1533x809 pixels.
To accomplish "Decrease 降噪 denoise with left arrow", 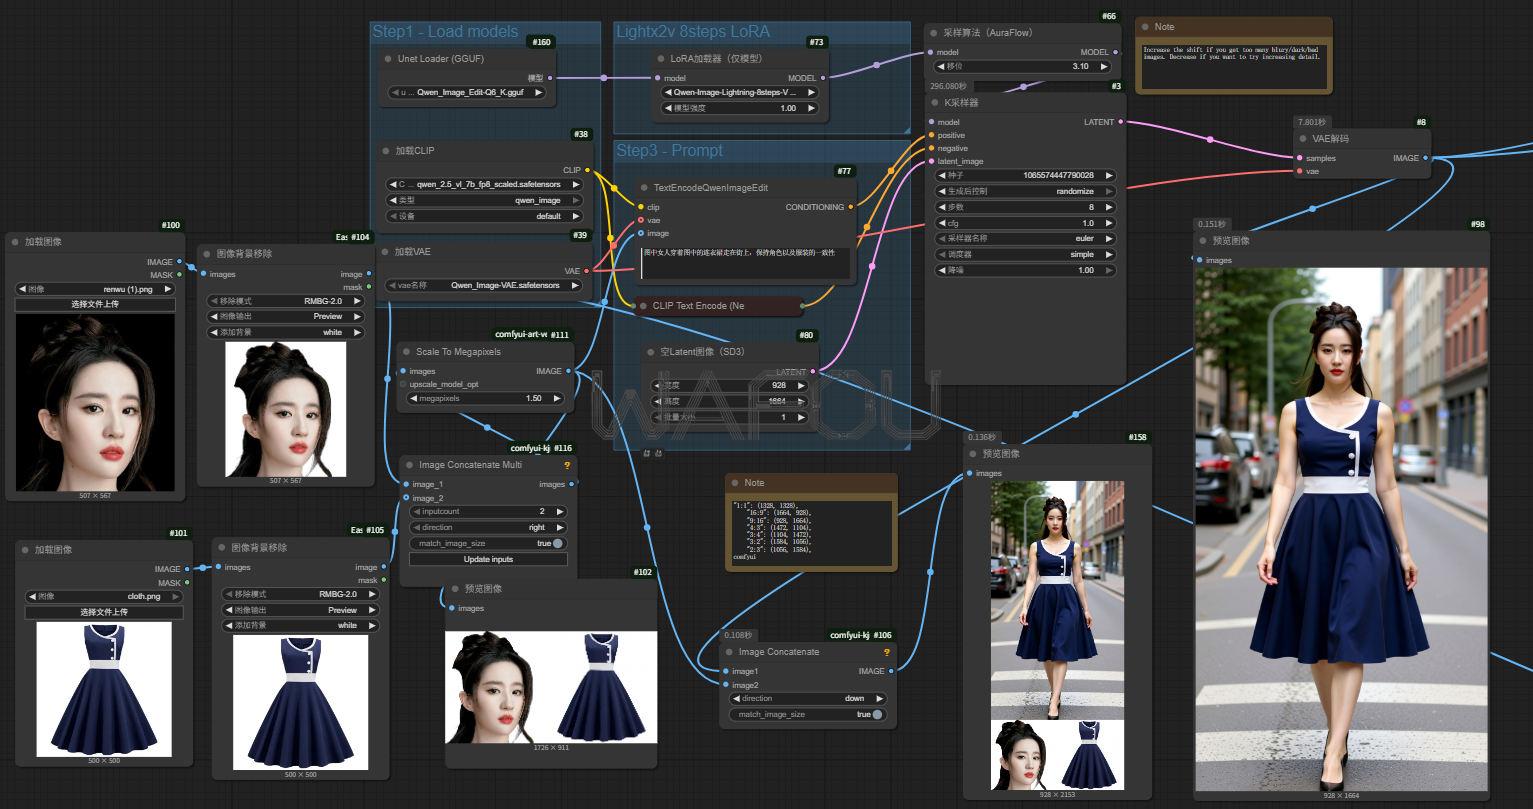I will 941,270.
